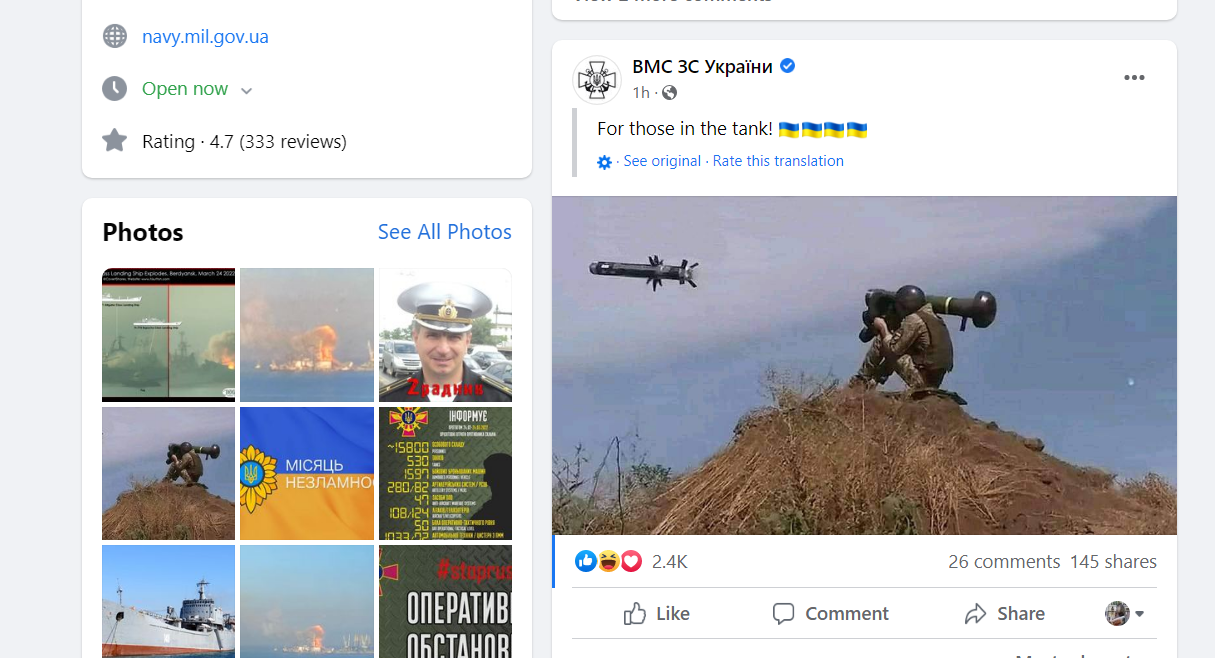
Task: Click the globe website icon
Action: (115, 37)
